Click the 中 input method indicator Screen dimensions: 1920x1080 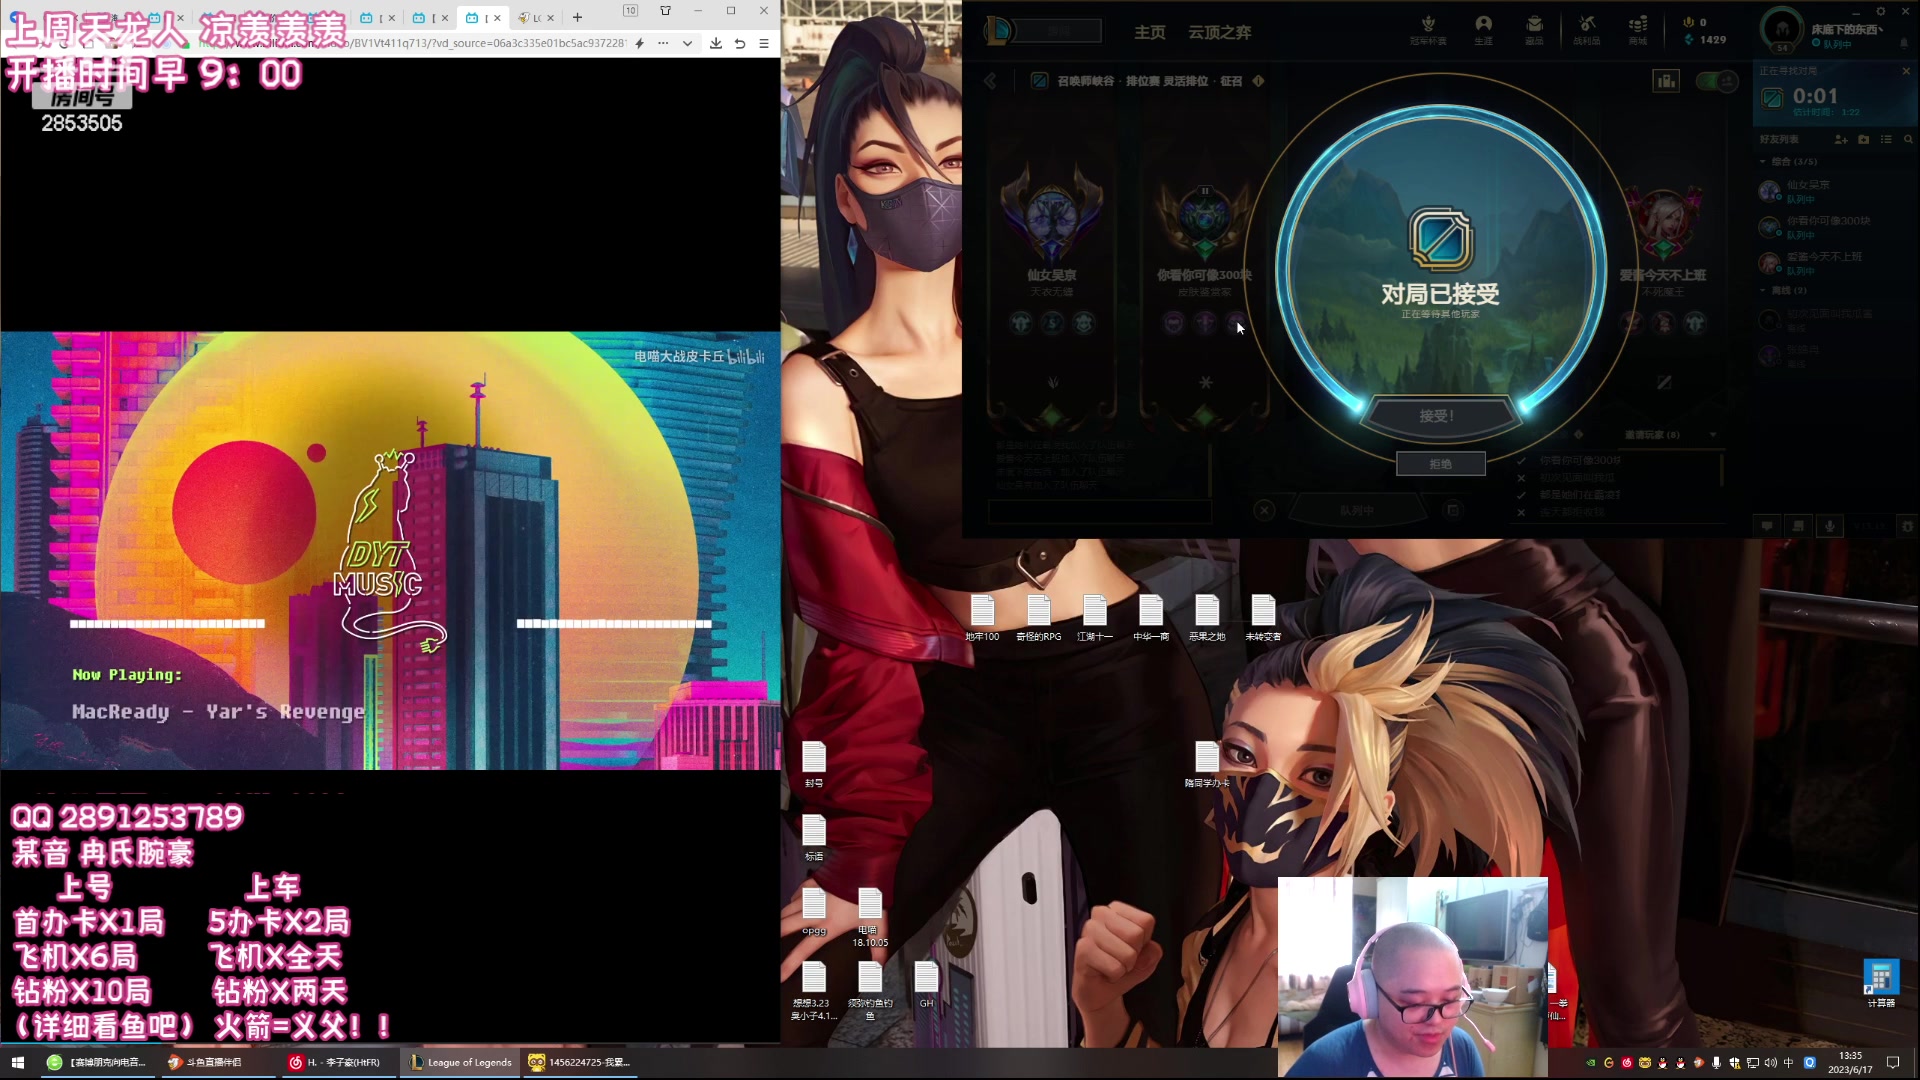(x=1788, y=1063)
